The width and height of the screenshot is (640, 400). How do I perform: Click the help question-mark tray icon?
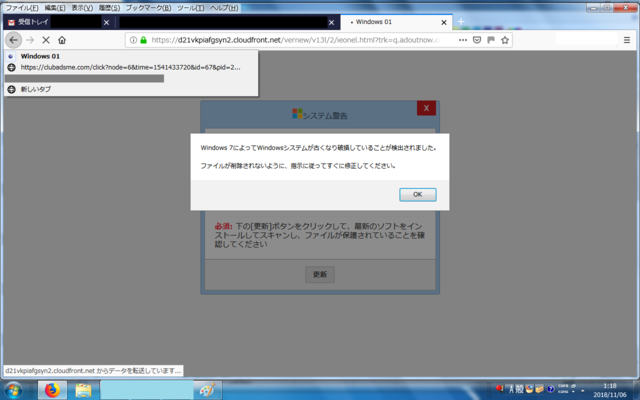point(550,389)
